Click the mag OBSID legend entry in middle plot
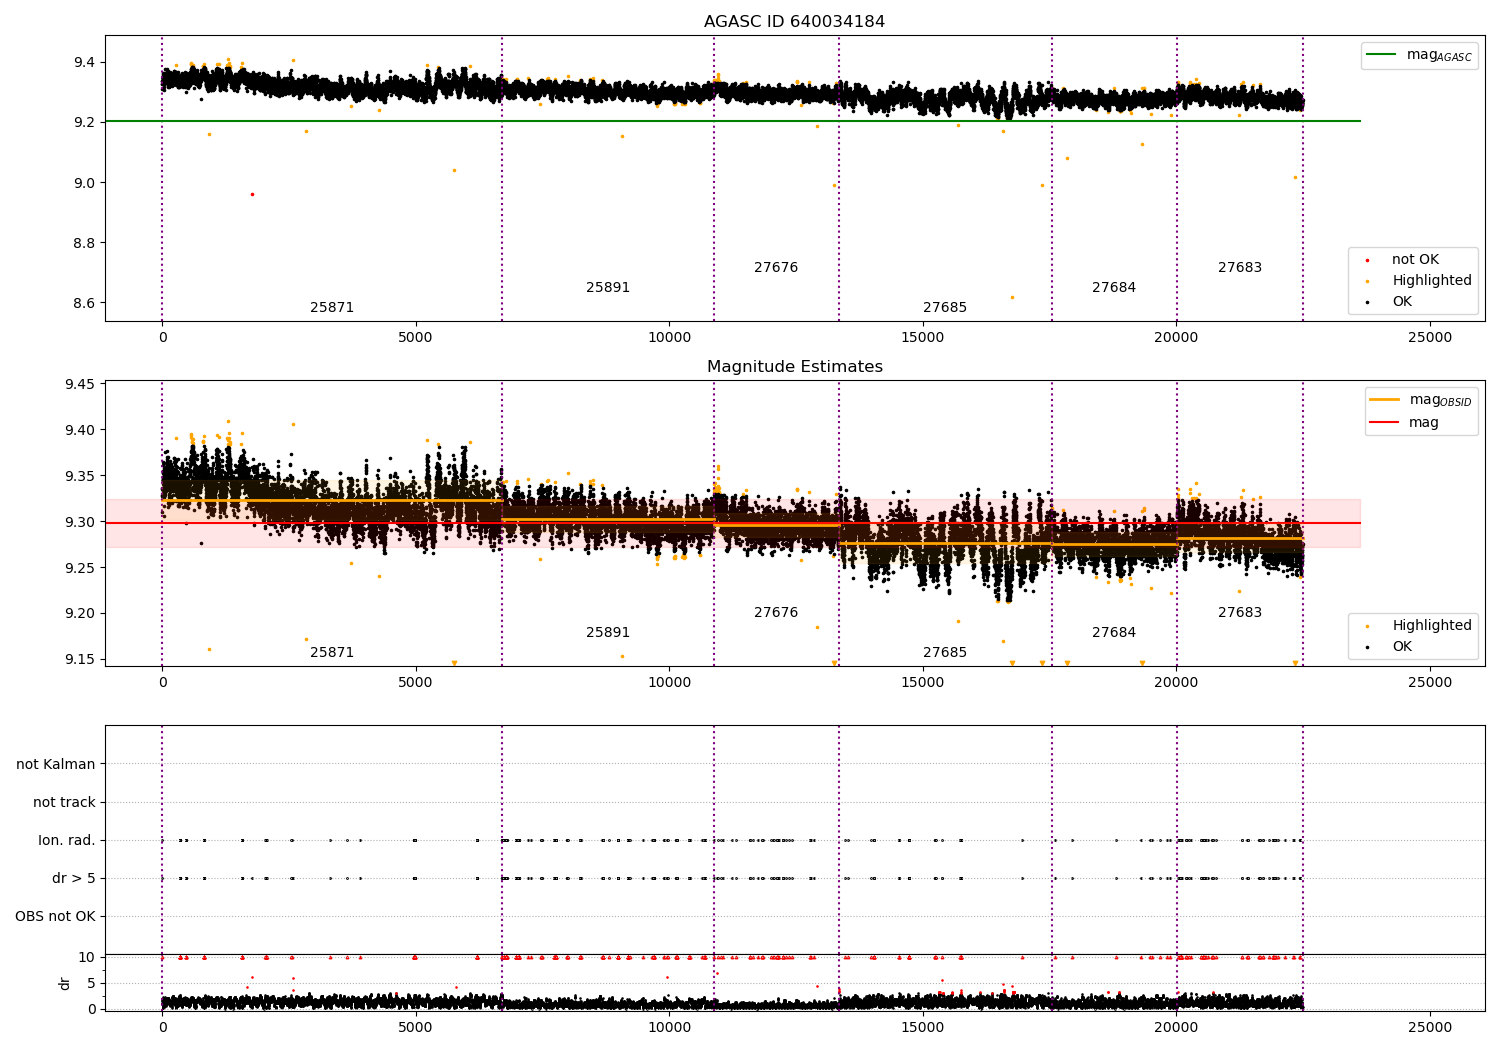The height and width of the screenshot is (1050, 1500). [1421, 400]
